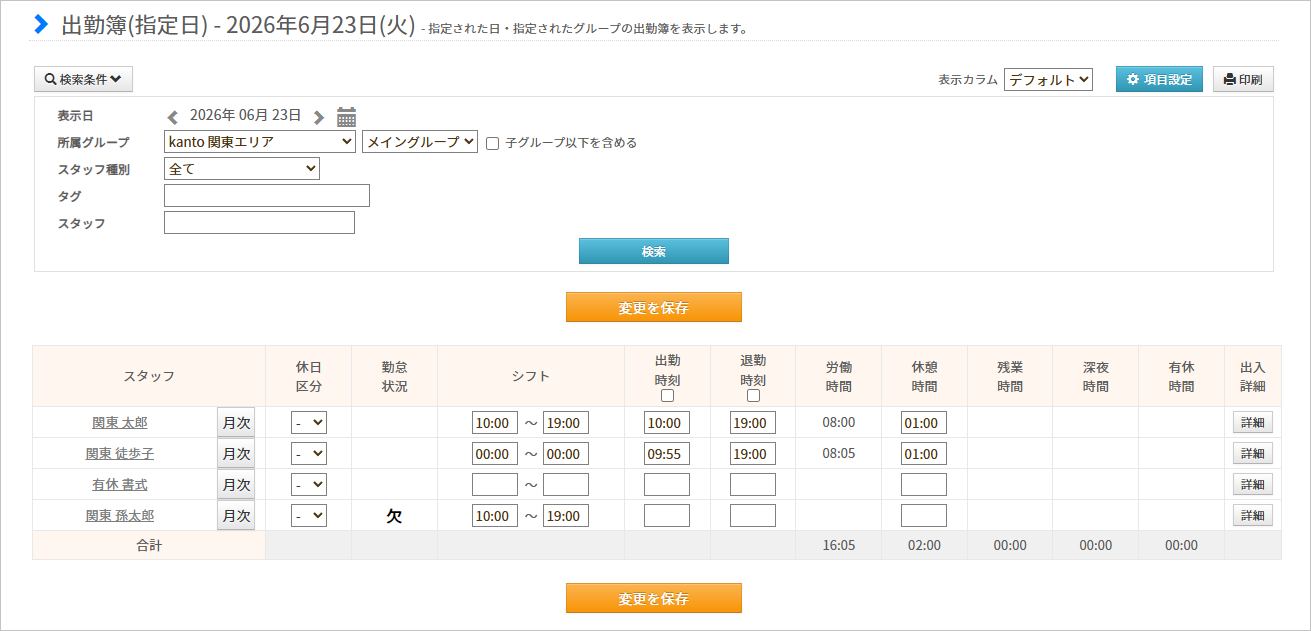The image size is (1311, 631).
Task: Open 詳細 for 関東 太郎
Action: point(1253,423)
